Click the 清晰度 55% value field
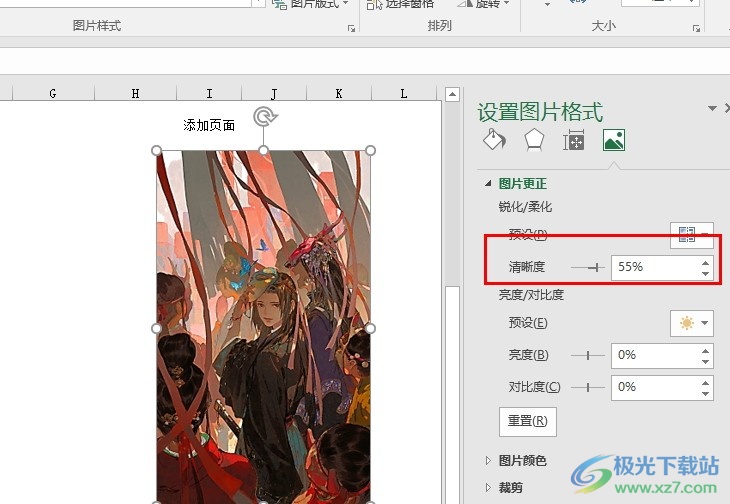 [656, 267]
